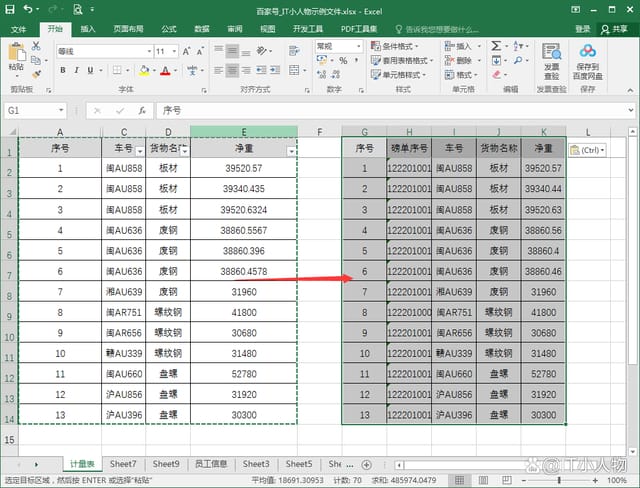Viewport: 640px width, 488px height.
Task: Click the Fill down icon in editing group
Action: click(496, 61)
